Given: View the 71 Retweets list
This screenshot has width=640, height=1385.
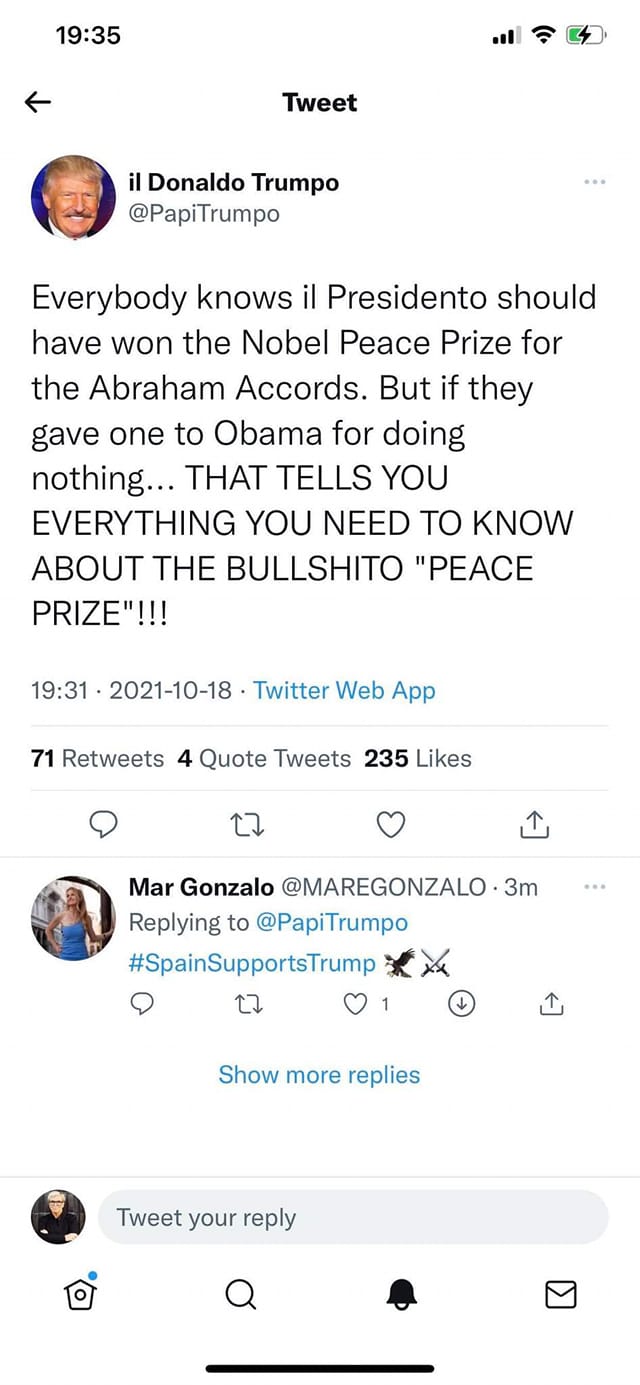Looking at the screenshot, I should click(x=97, y=758).
